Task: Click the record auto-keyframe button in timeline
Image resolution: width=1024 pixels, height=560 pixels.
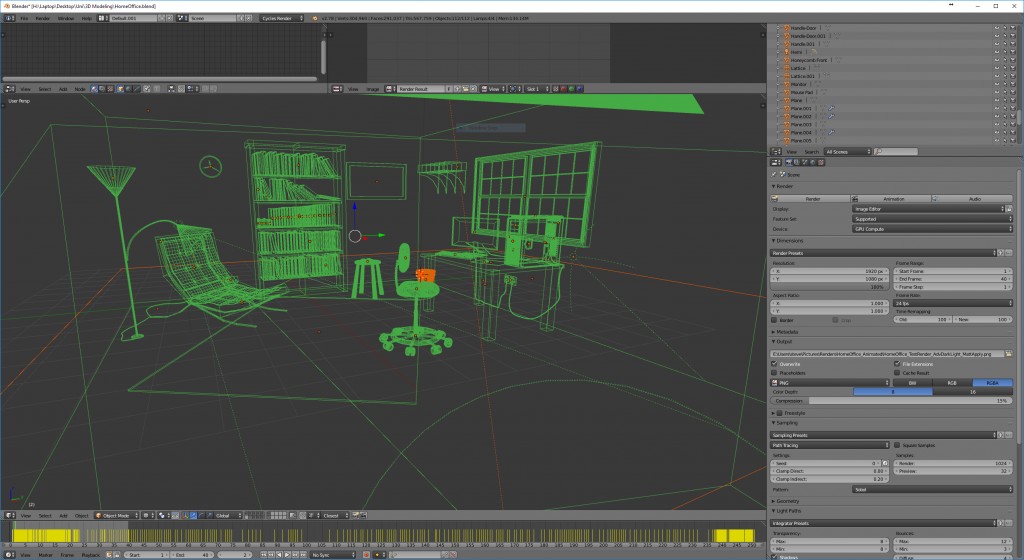Action: pyautogui.click(x=365, y=554)
